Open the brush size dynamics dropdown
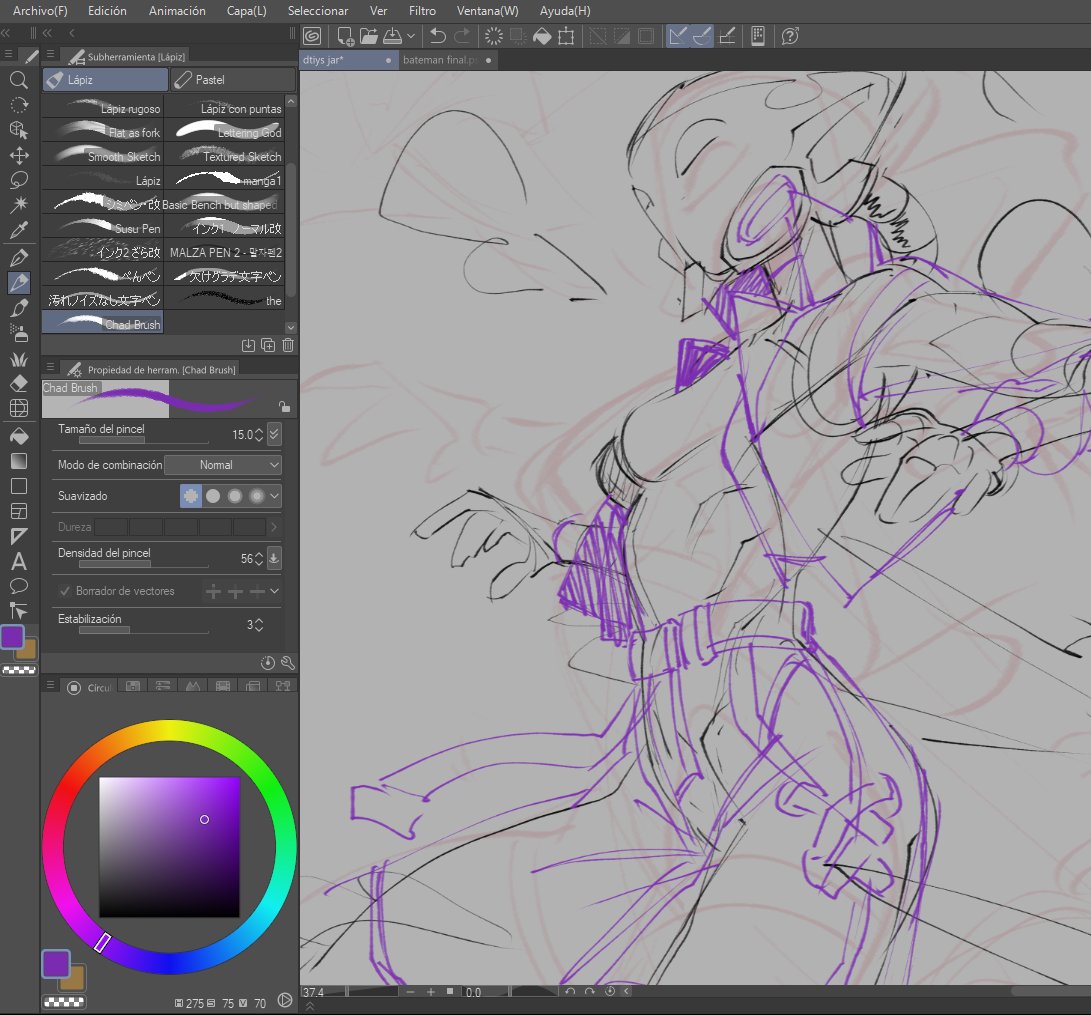 tap(274, 434)
